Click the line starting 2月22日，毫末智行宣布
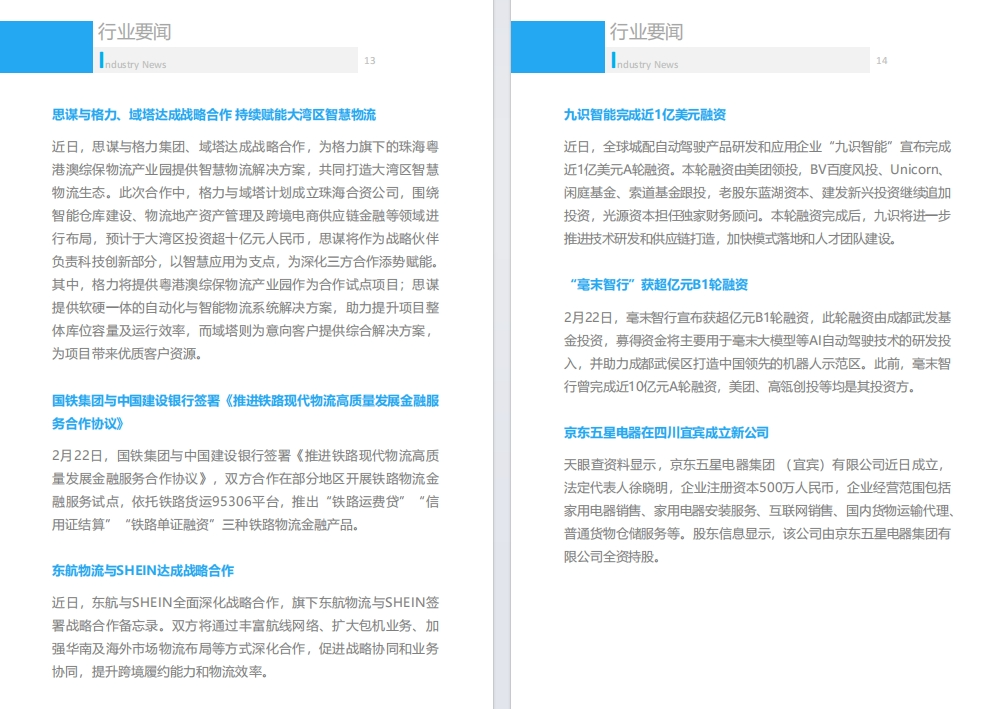The height and width of the screenshot is (709, 1005). (x=757, y=317)
